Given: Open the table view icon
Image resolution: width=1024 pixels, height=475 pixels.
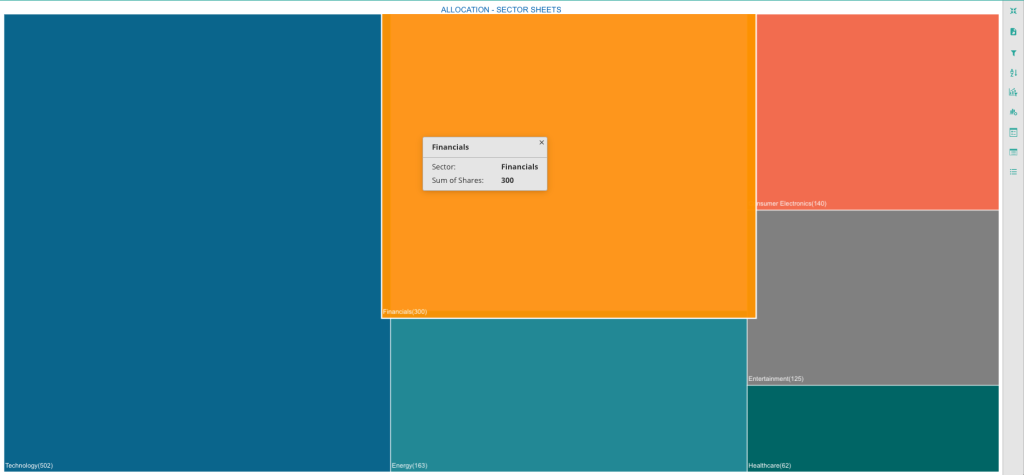Looking at the screenshot, I should pyautogui.click(x=1013, y=132).
